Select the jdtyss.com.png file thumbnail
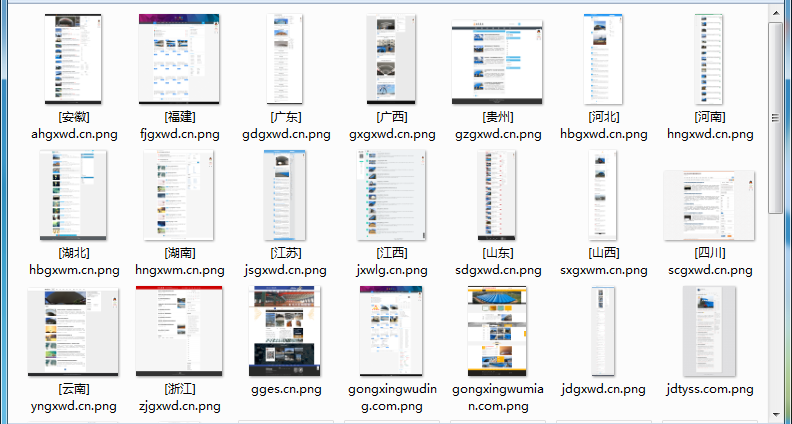The image size is (792, 424). pos(709,330)
